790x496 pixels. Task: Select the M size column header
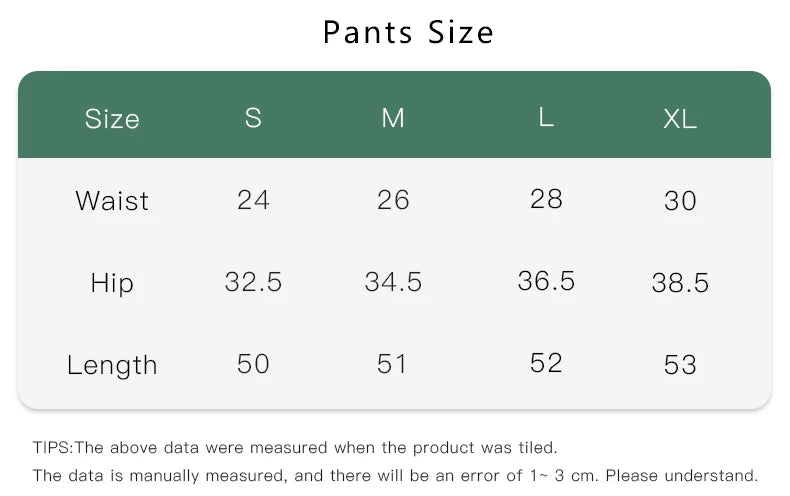pos(393,118)
